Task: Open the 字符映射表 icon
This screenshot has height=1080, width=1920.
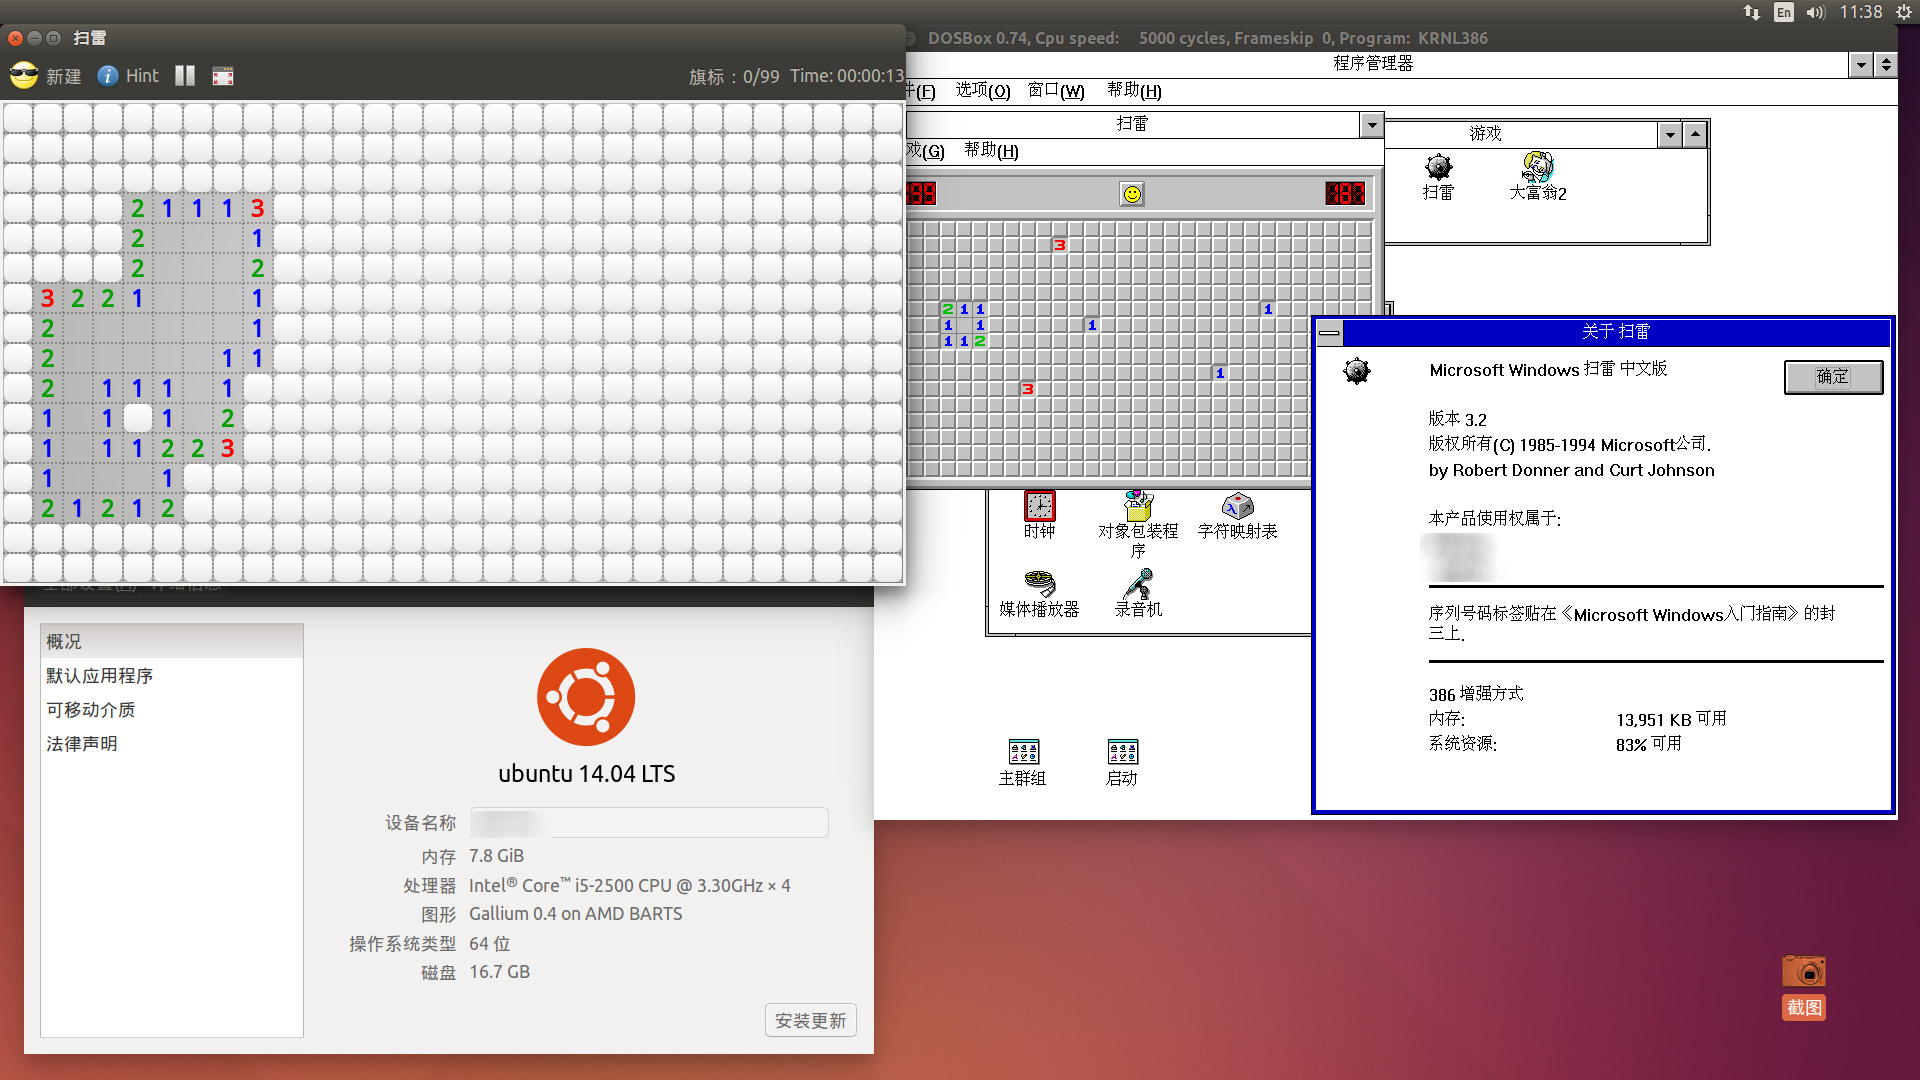Action: 1238,516
